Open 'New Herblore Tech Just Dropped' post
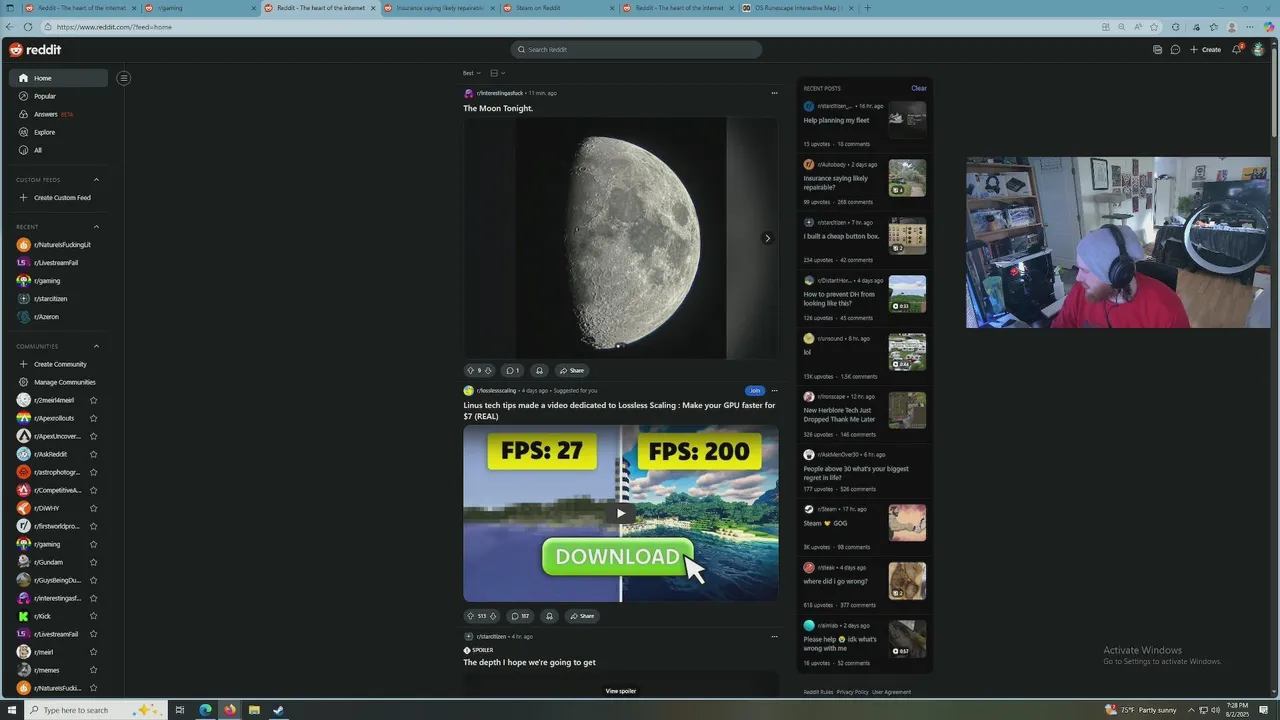 (x=839, y=415)
